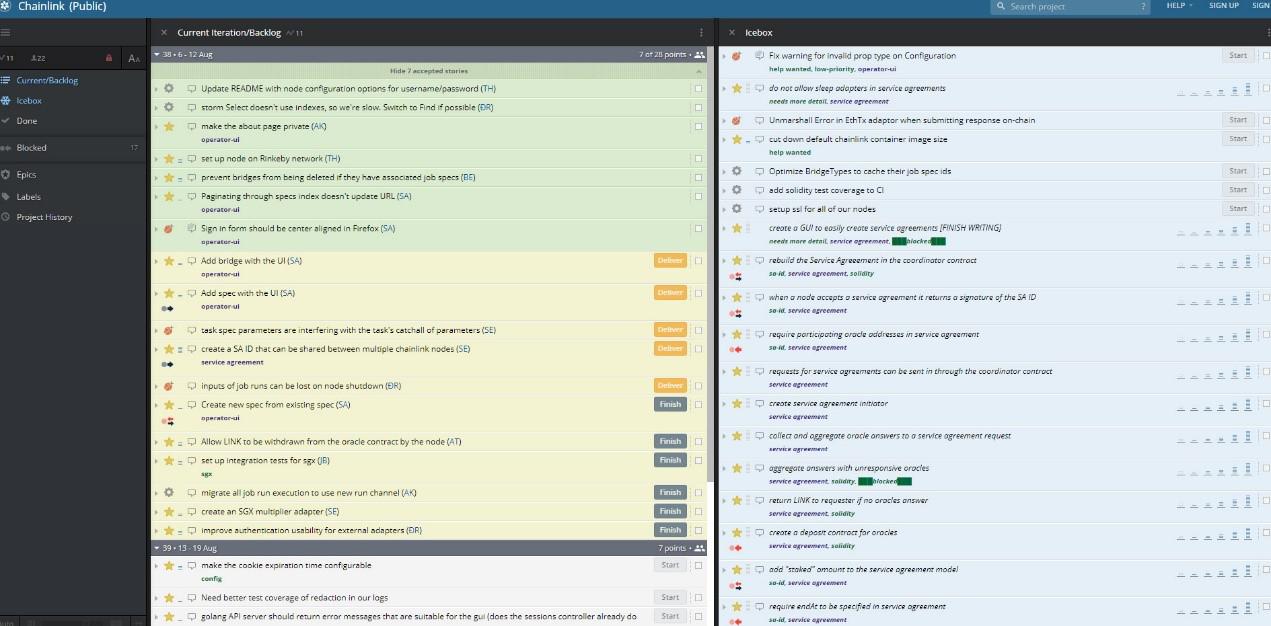
Task: Start 'Optimize BridgeTypes to cache' story
Action: pyautogui.click(x=1238, y=171)
